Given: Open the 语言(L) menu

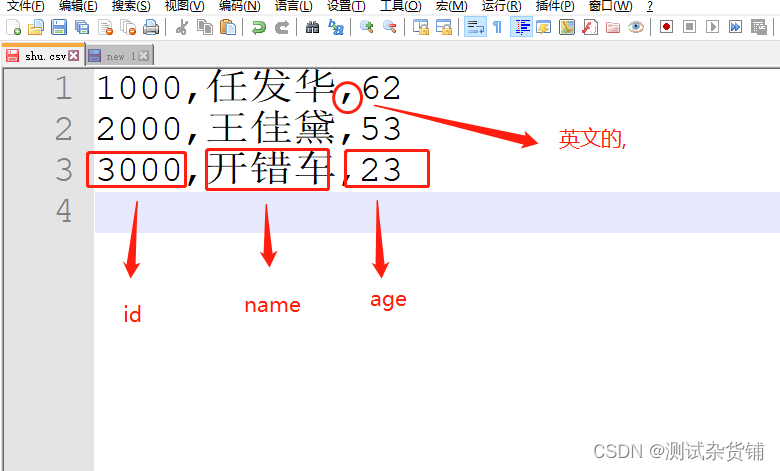Looking at the screenshot, I should pyautogui.click(x=293, y=6).
